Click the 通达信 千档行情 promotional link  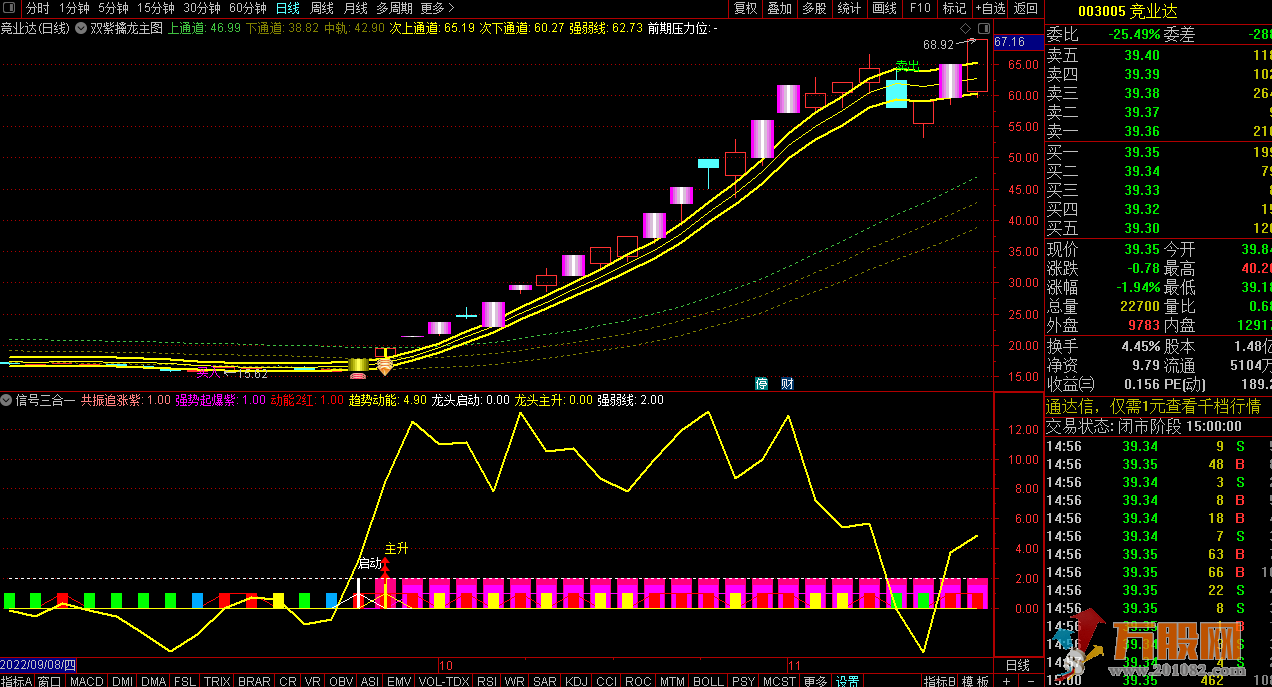tap(1152, 407)
